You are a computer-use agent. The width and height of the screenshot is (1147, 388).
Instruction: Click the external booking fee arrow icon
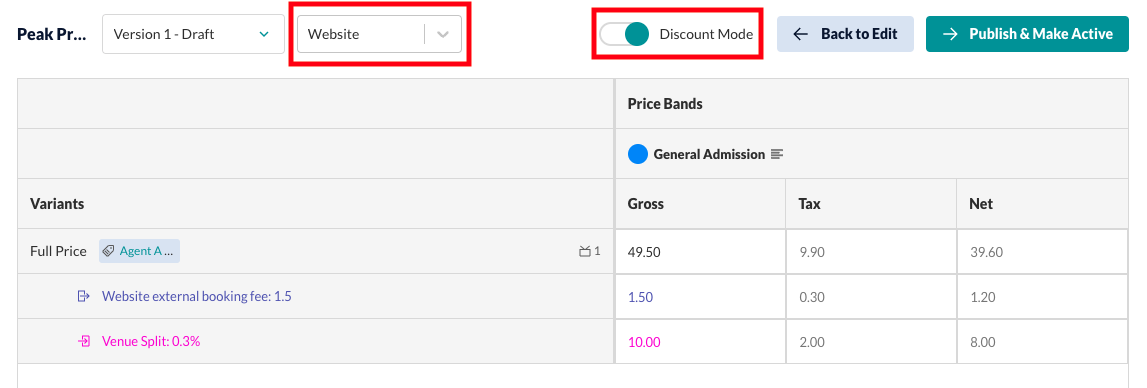pos(84,296)
